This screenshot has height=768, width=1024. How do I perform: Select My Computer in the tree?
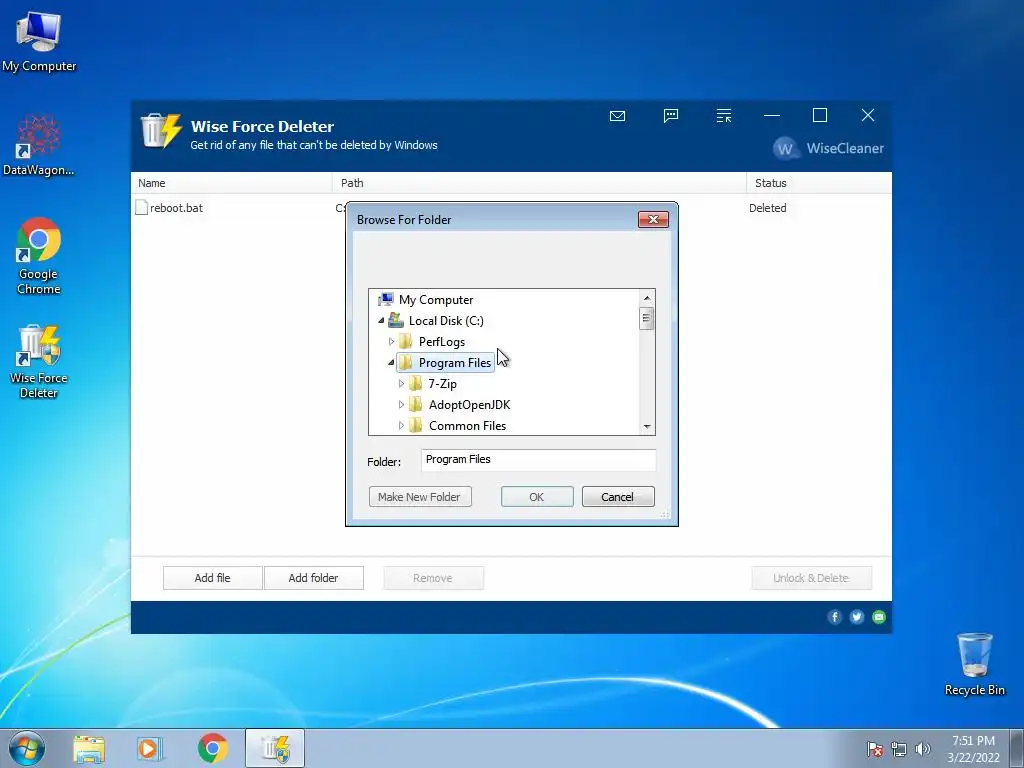[x=436, y=300]
